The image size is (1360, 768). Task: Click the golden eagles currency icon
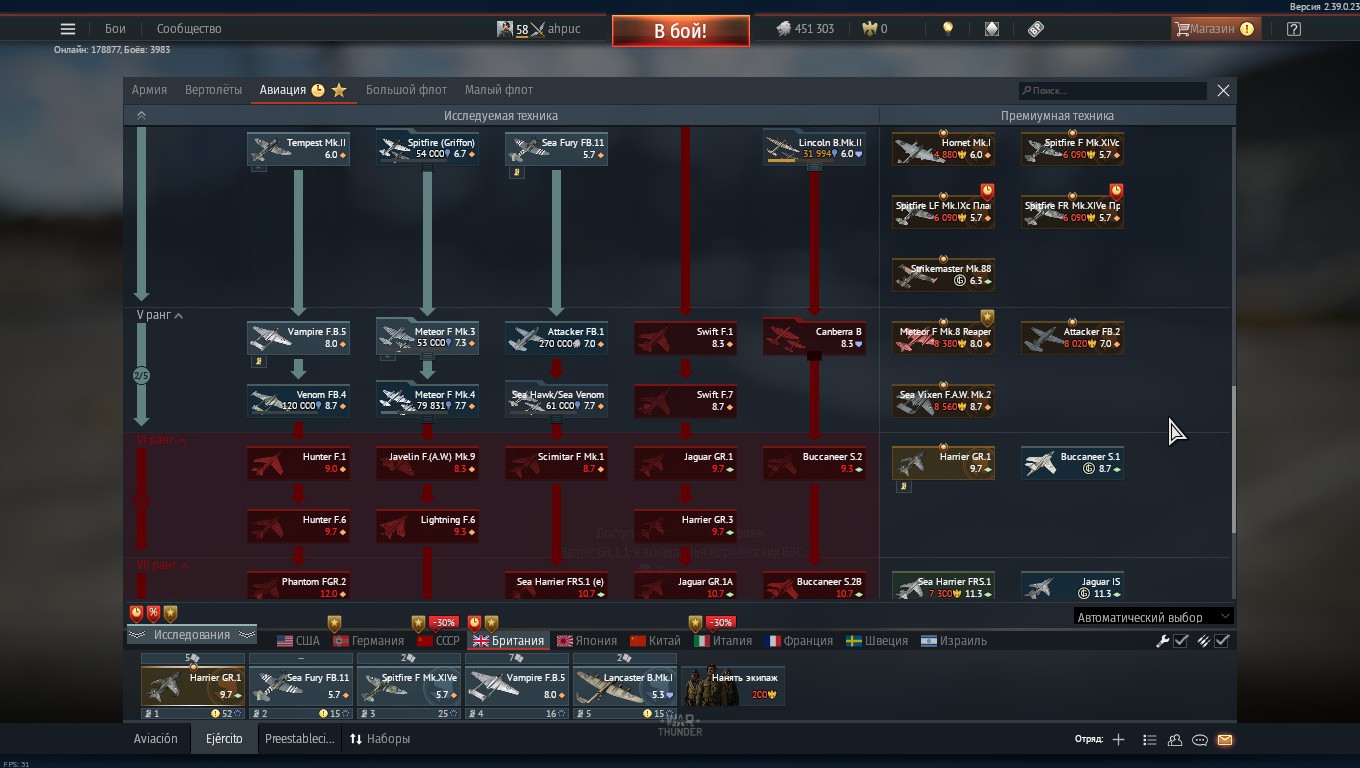[869, 29]
